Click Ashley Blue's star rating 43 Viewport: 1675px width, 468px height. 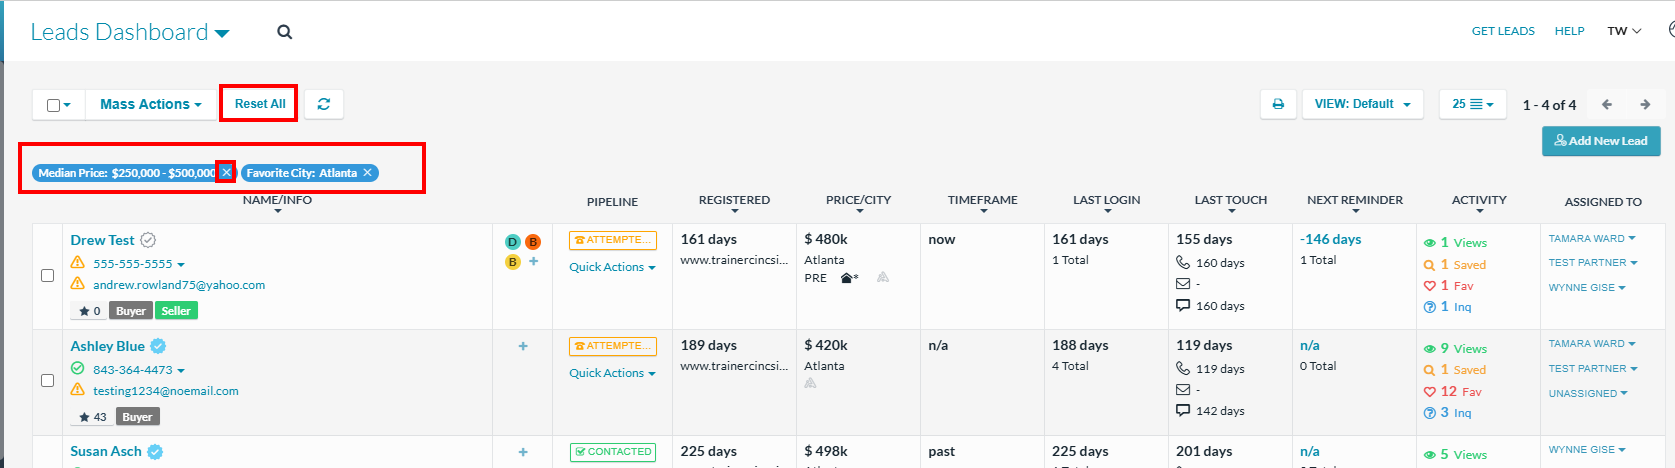click(93, 417)
